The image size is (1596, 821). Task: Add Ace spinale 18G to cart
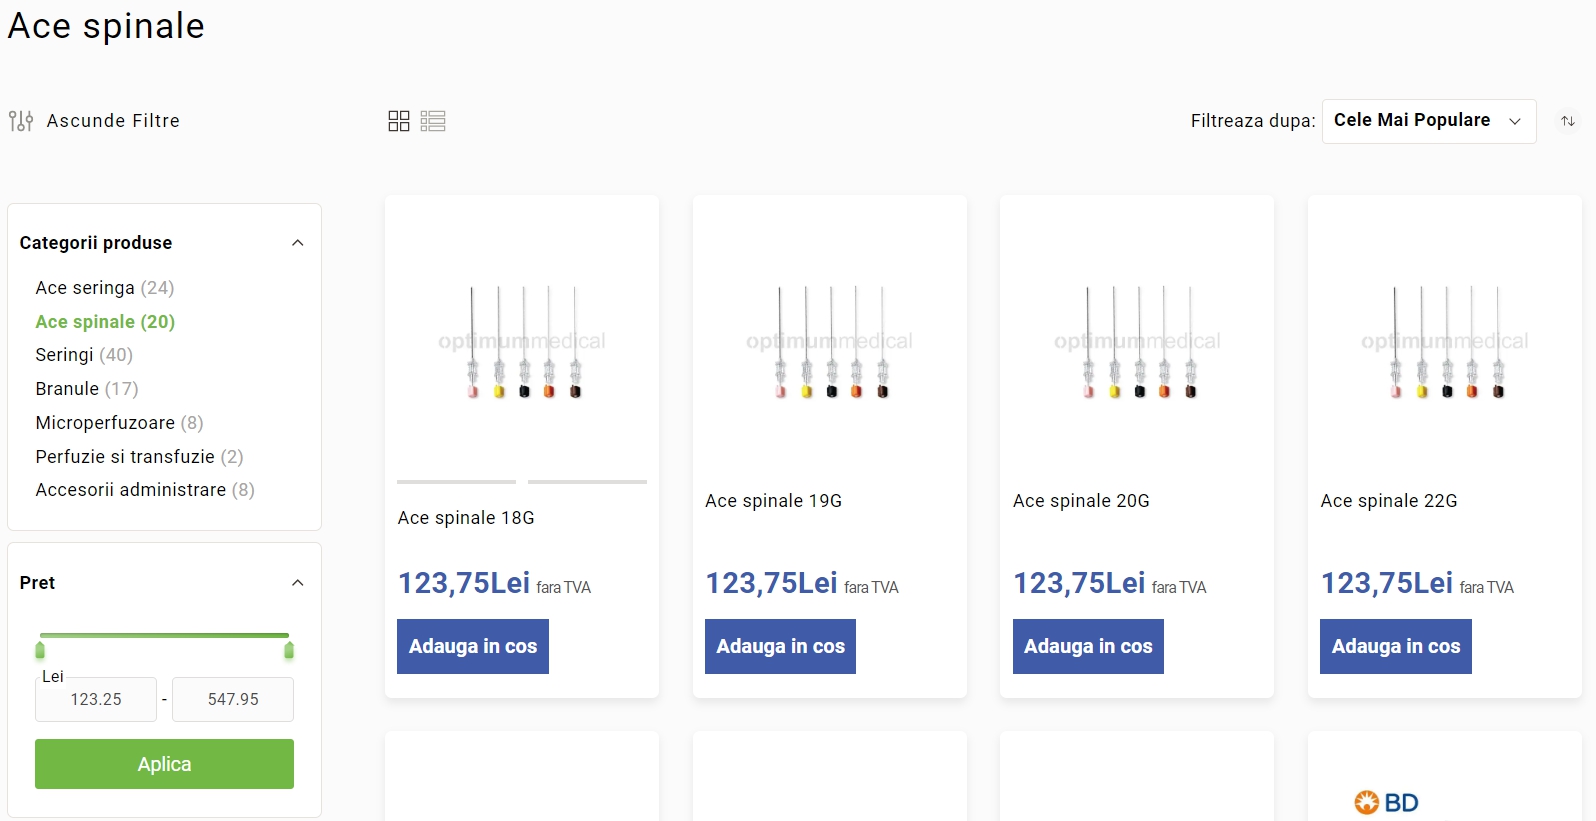point(473,646)
